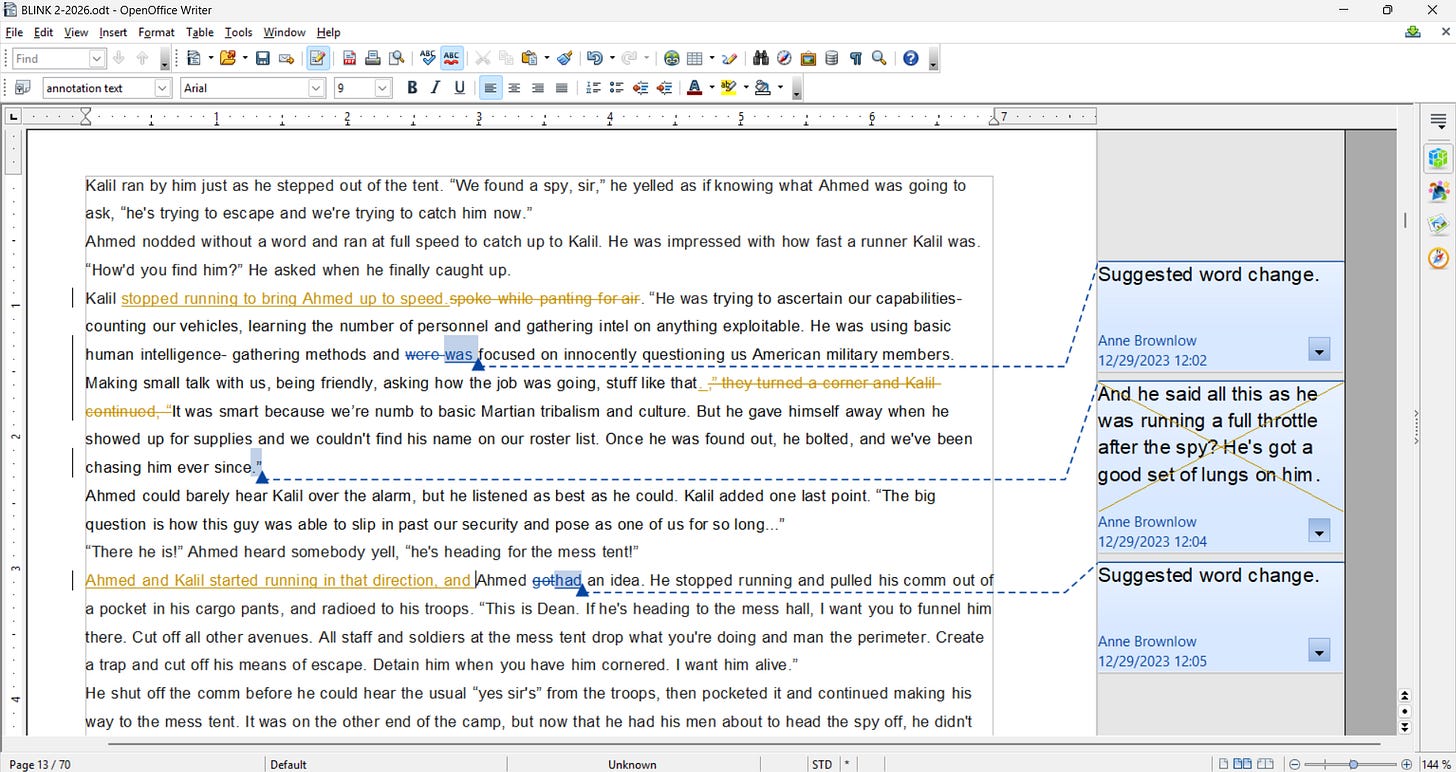Open comment menu arrow dated 12/29/2023 12:05
The width and height of the screenshot is (1456, 772).
tap(1319, 651)
